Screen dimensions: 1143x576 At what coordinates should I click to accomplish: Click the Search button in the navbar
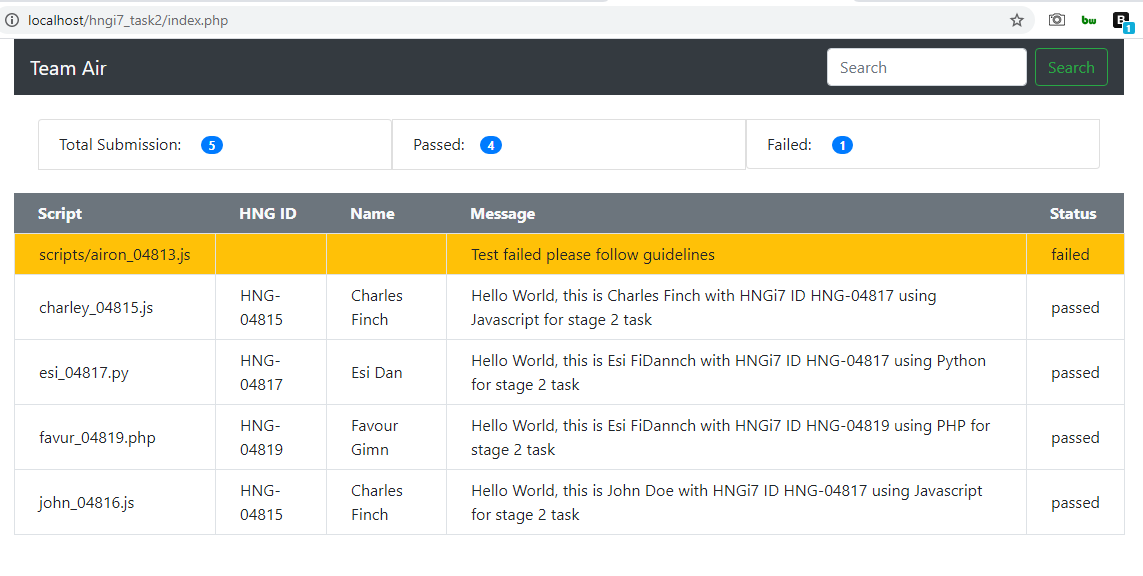[1071, 67]
